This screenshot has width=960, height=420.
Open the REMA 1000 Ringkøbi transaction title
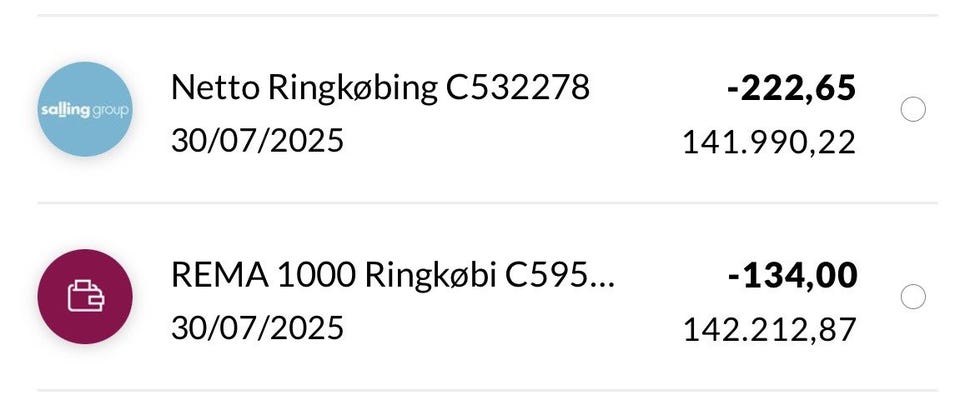click(x=392, y=276)
